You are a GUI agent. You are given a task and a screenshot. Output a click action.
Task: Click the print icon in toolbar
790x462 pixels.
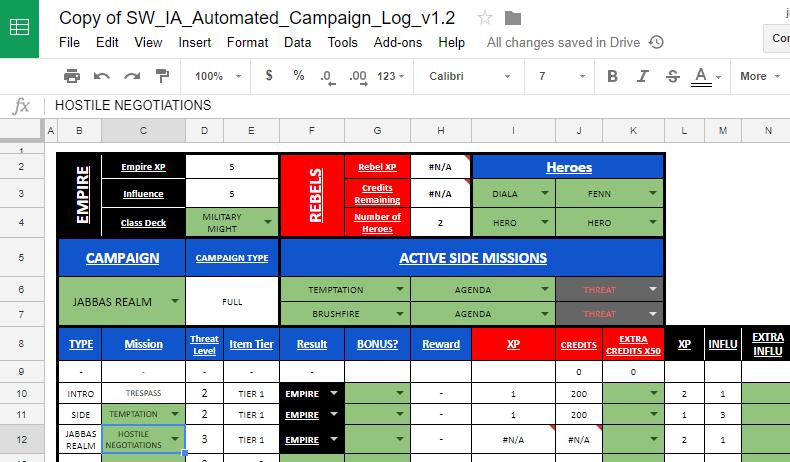[71, 76]
